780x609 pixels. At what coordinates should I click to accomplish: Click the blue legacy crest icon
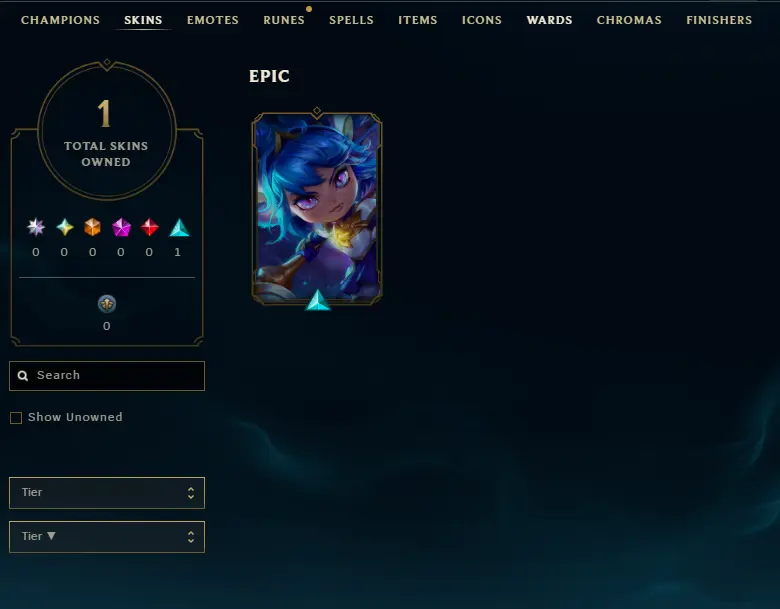107,304
